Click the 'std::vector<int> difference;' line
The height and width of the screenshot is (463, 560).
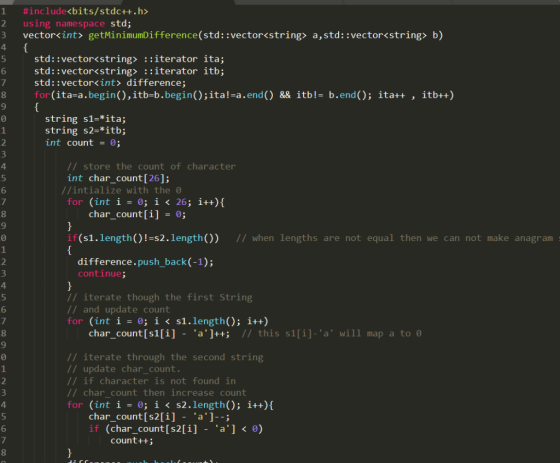pos(110,83)
